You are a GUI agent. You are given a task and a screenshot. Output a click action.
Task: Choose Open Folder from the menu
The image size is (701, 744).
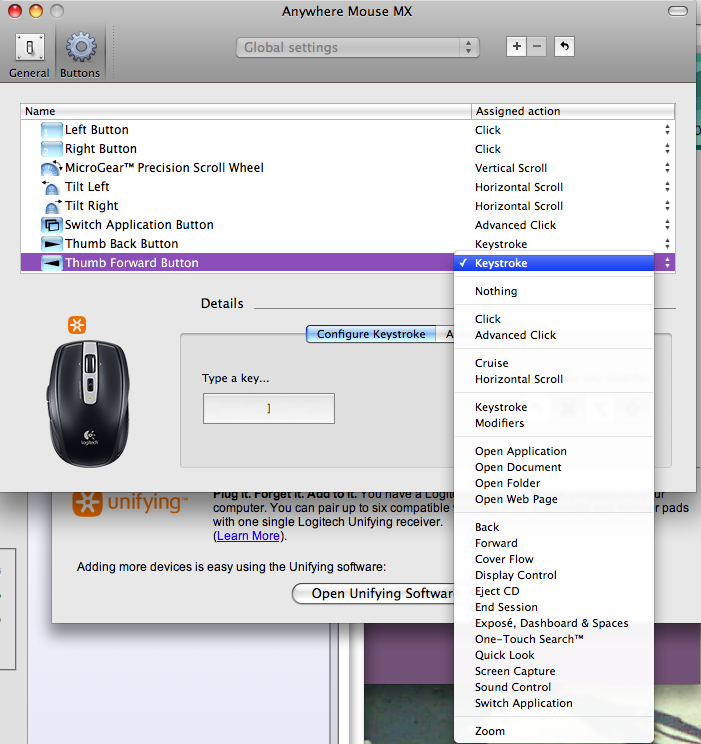coord(554,483)
